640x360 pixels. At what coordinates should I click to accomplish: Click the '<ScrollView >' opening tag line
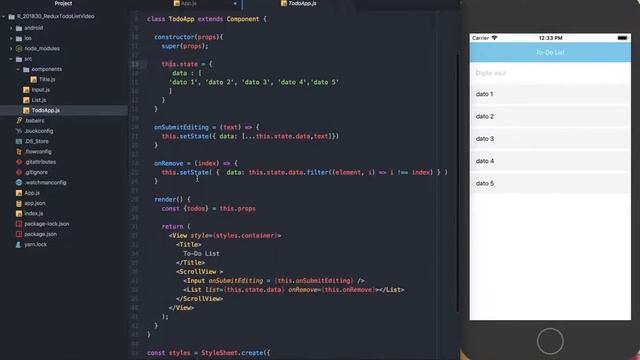tap(200, 272)
